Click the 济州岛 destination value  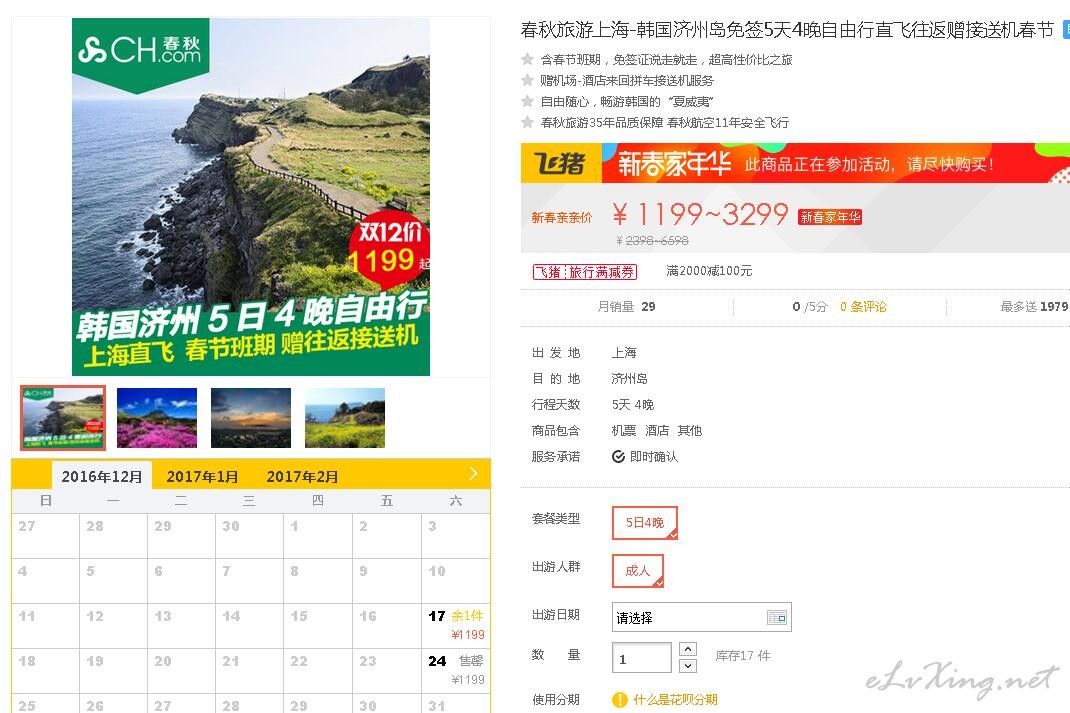(x=629, y=379)
